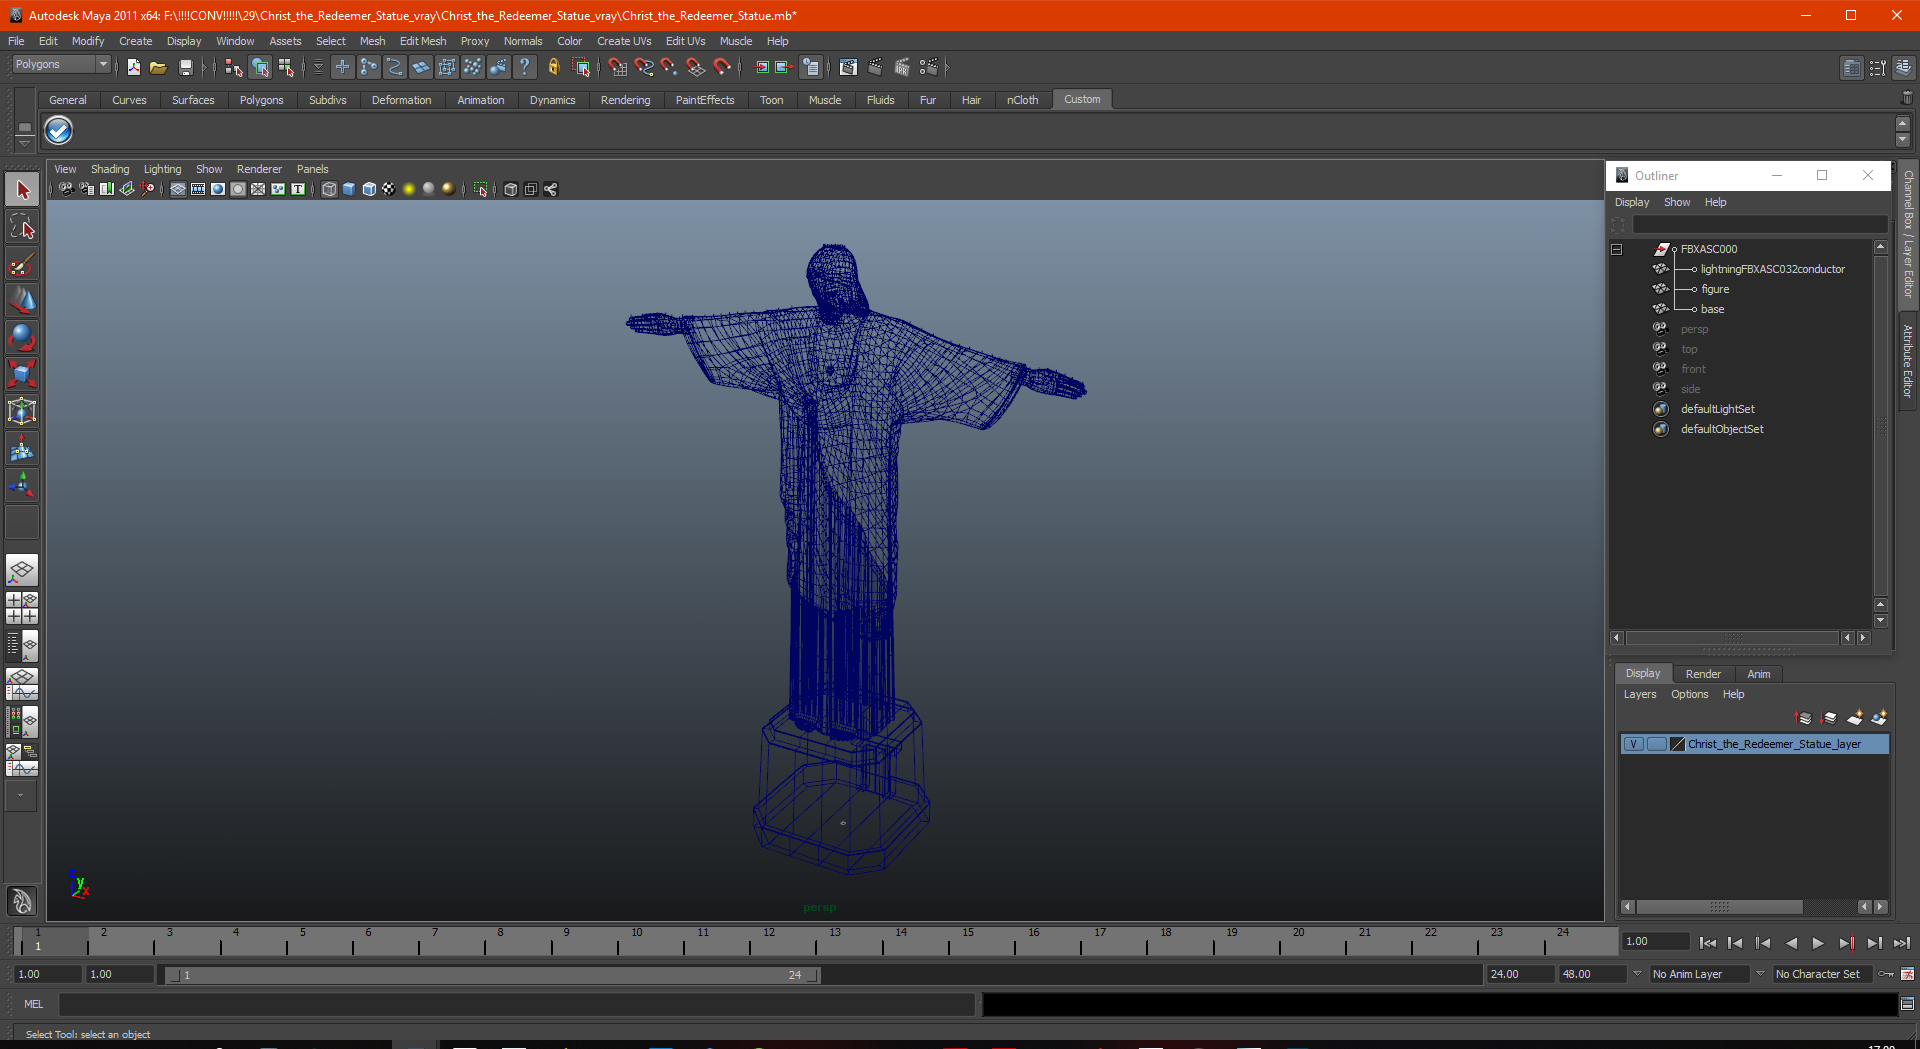Toggle snap to grids magnet icon

[x=617, y=67]
